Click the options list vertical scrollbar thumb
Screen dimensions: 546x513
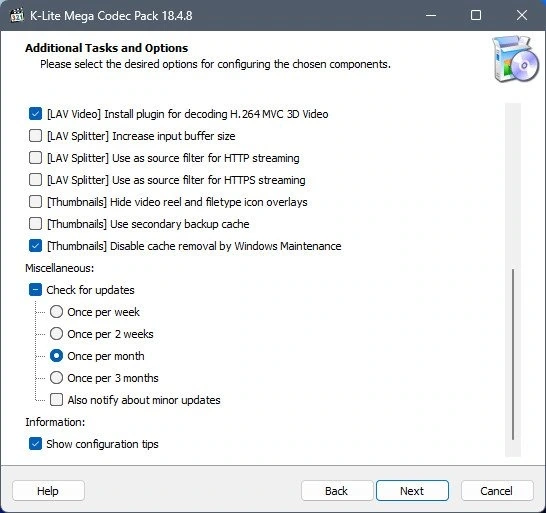[513, 354]
